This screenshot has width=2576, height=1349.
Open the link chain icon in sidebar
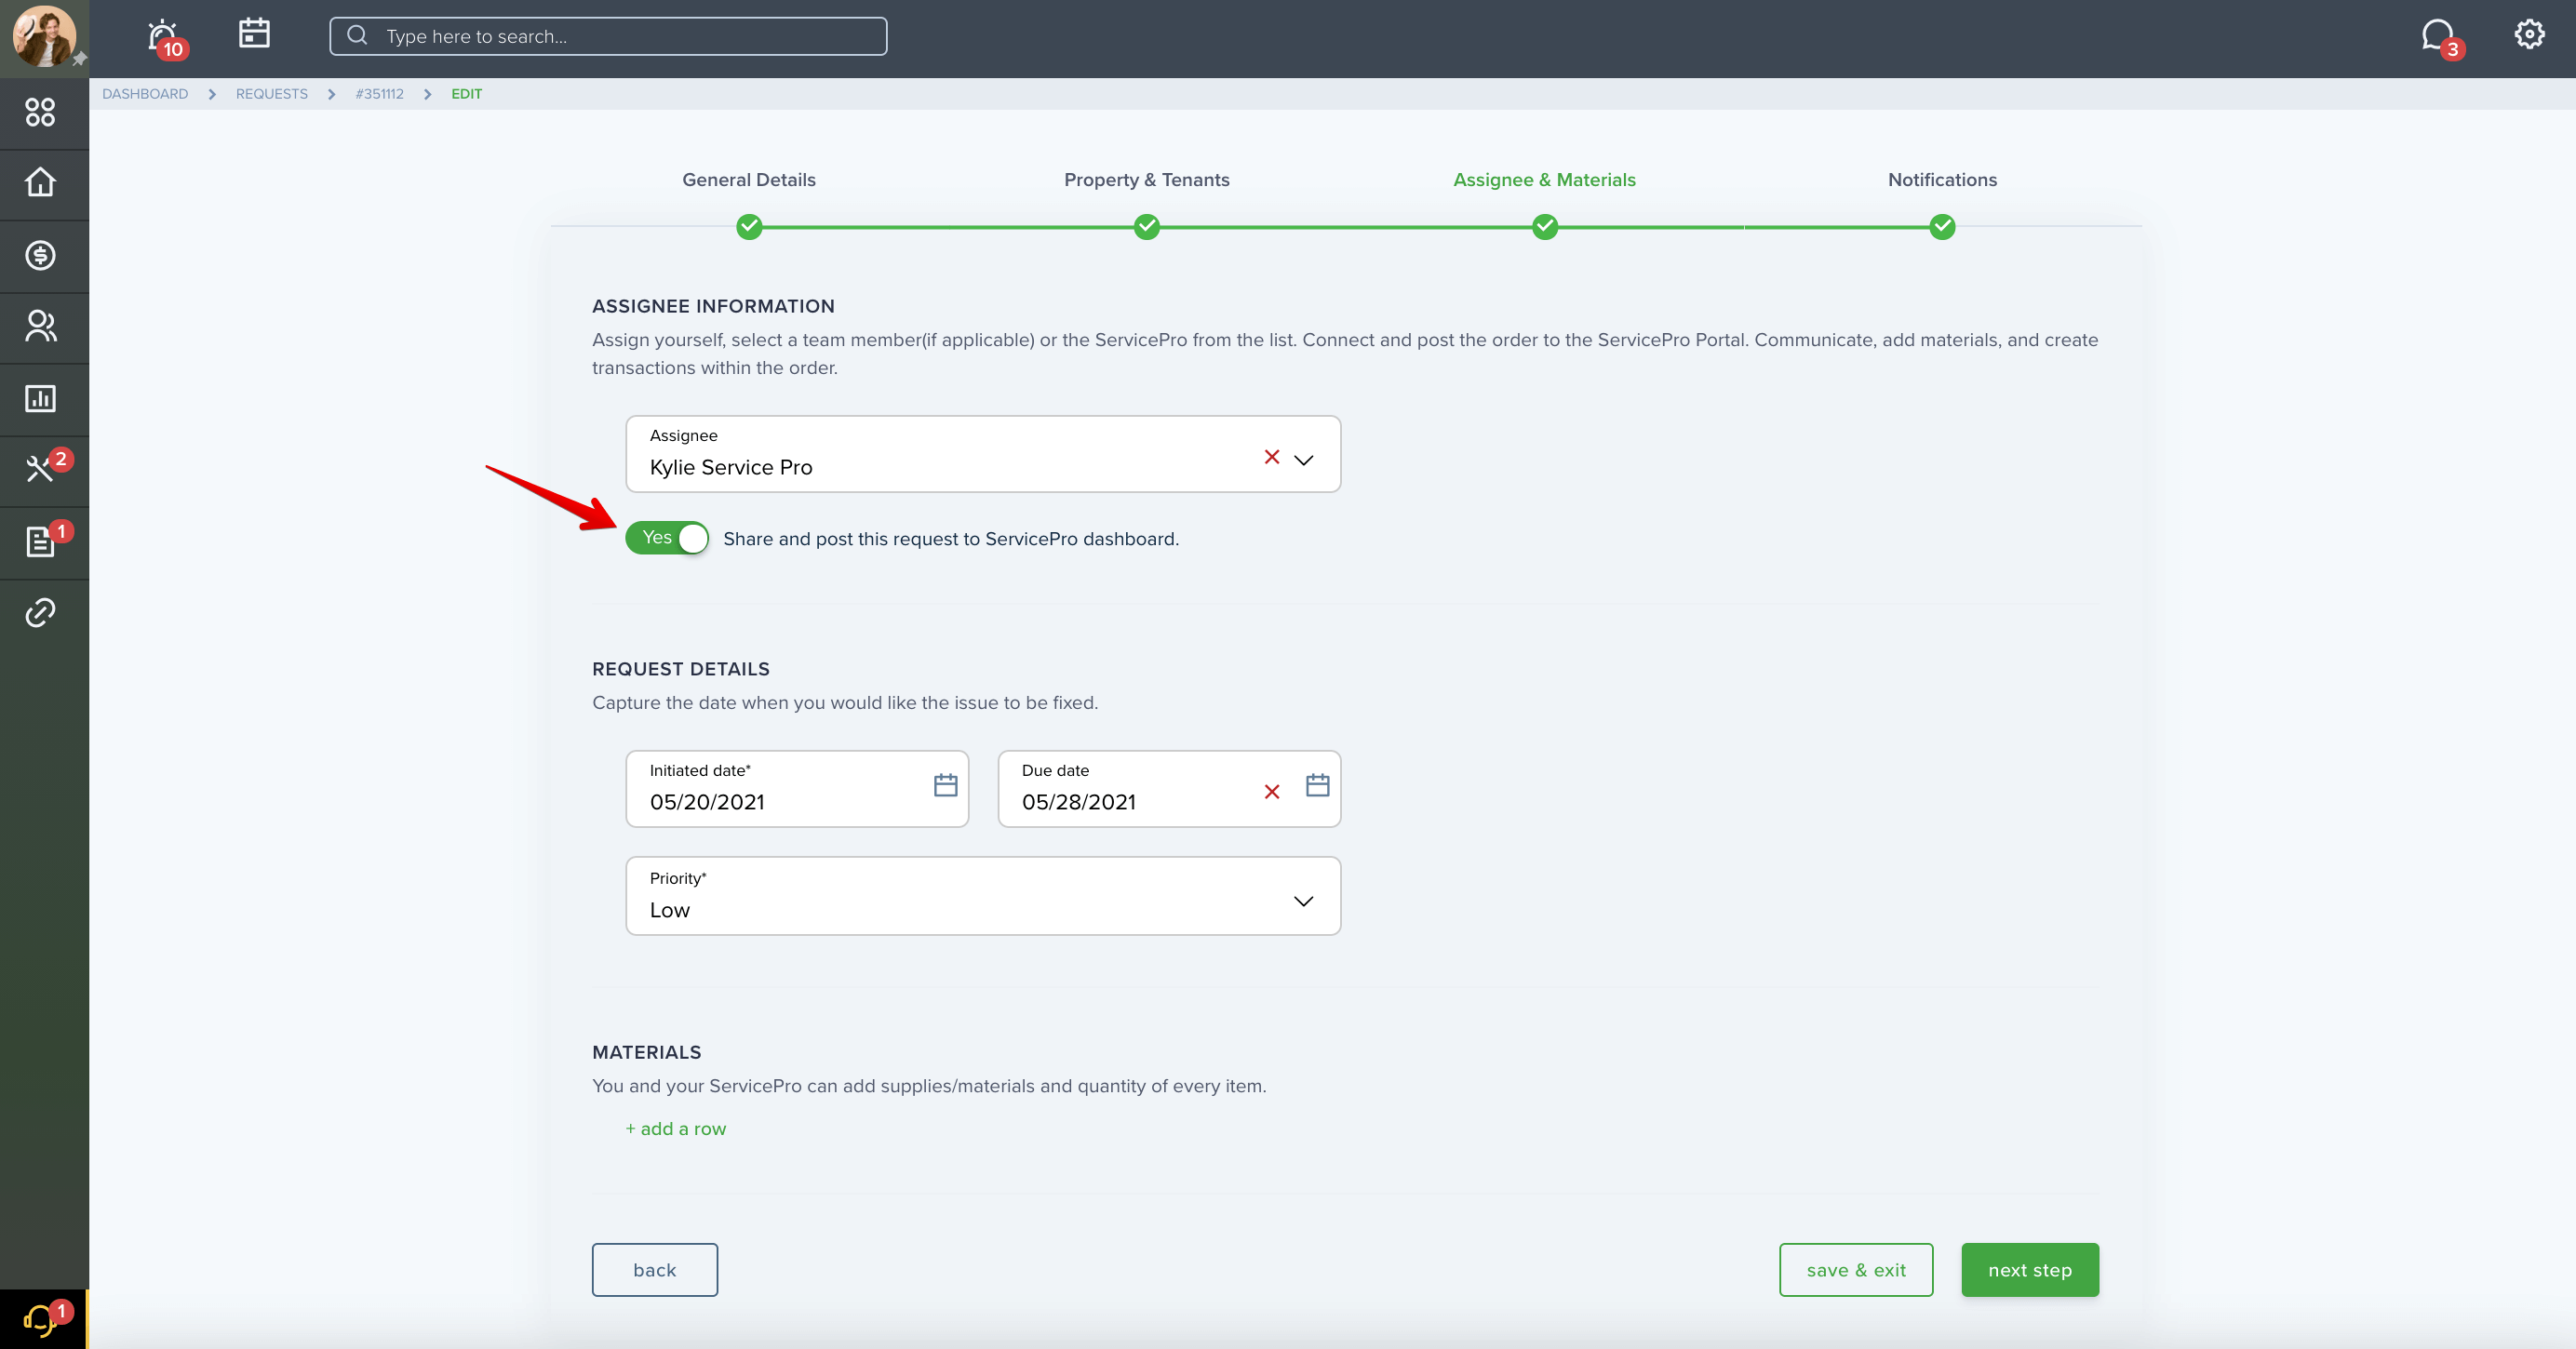40,612
